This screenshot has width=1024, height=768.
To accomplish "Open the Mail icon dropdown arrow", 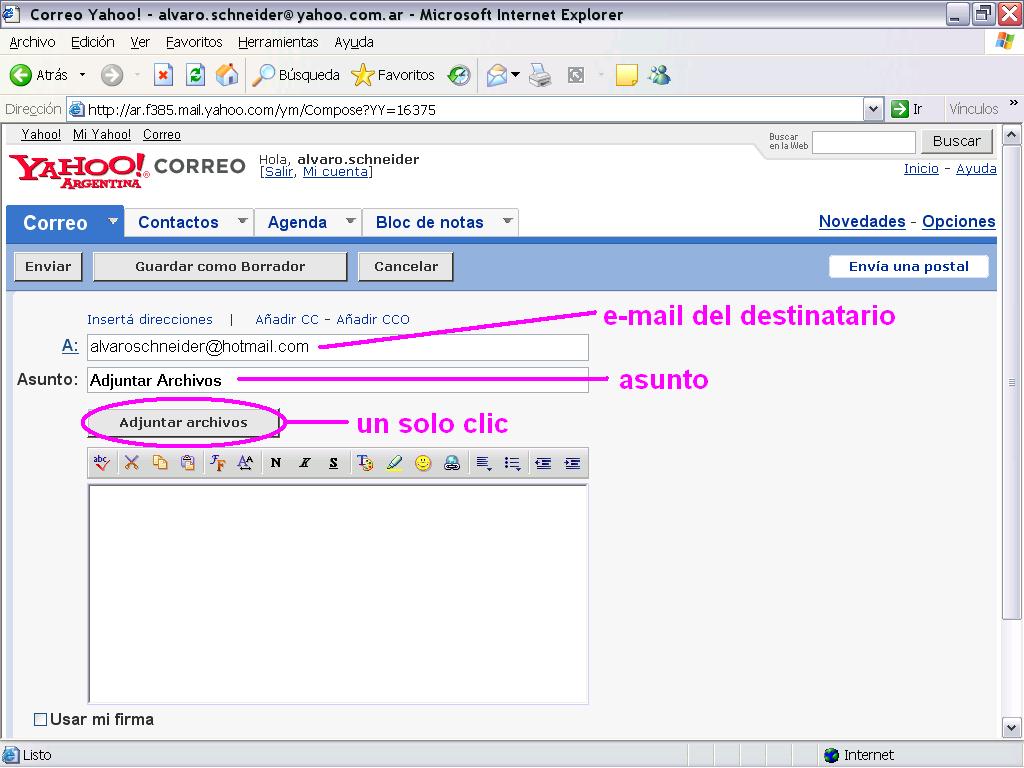I will (515, 75).
